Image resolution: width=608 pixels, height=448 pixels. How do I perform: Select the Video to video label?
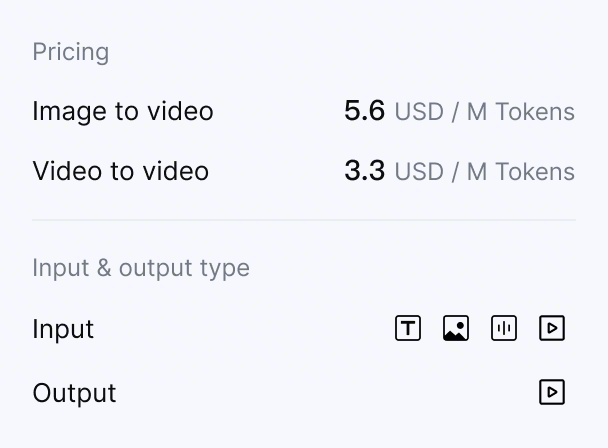click(x=121, y=171)
